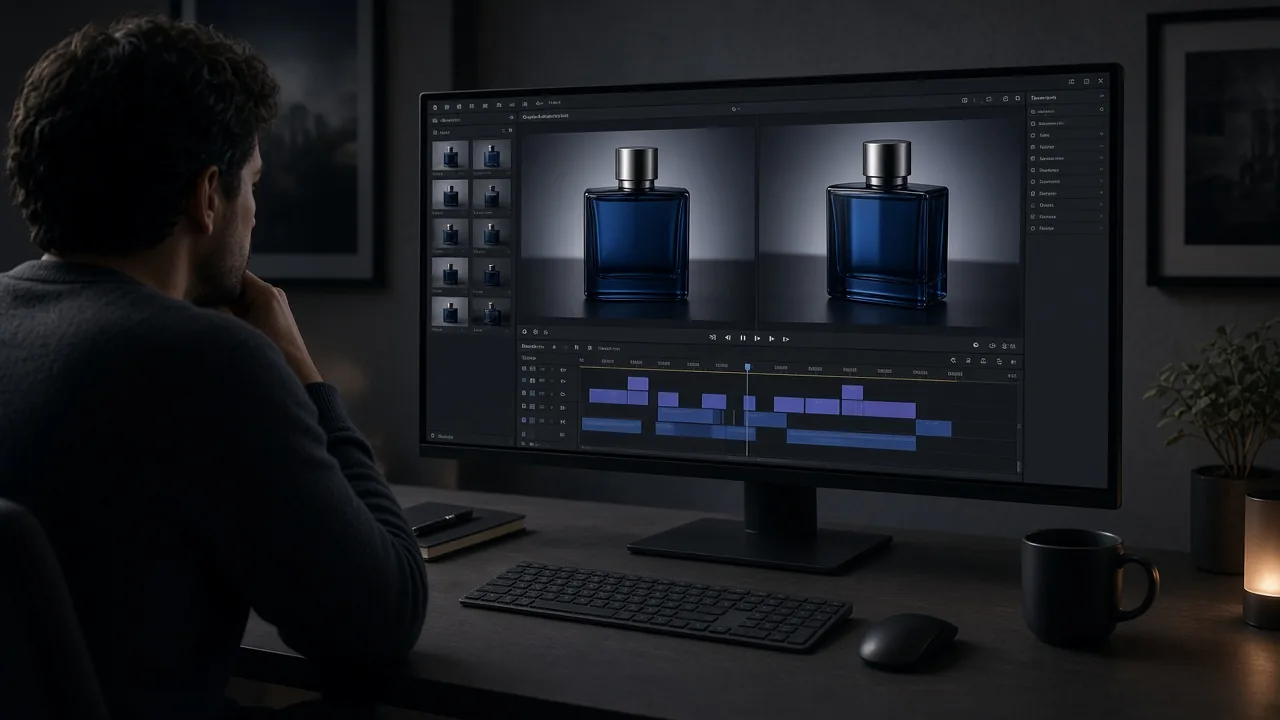This screenshot has height=720, width=1280.
Task: Click the blue playhead handle on timeline ruler
Action: coord(747,368)
